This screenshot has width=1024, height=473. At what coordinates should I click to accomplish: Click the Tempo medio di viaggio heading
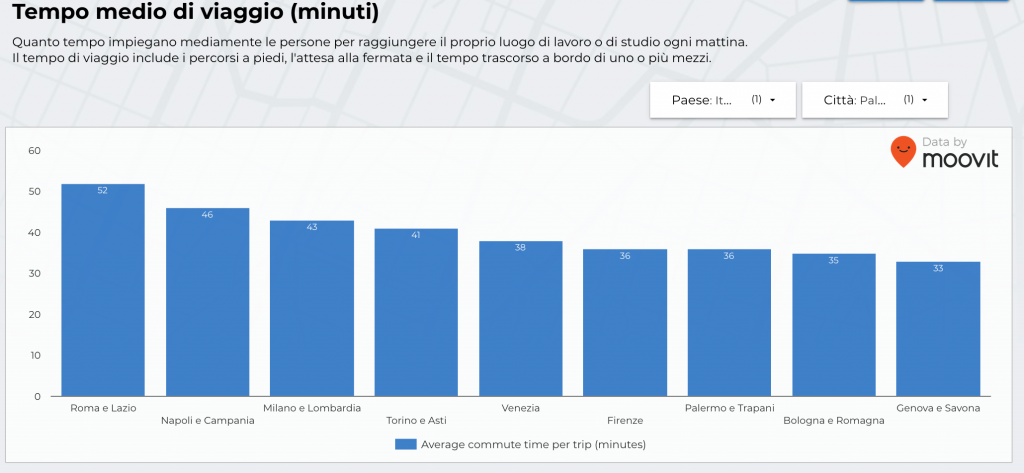tap(195, 13)
